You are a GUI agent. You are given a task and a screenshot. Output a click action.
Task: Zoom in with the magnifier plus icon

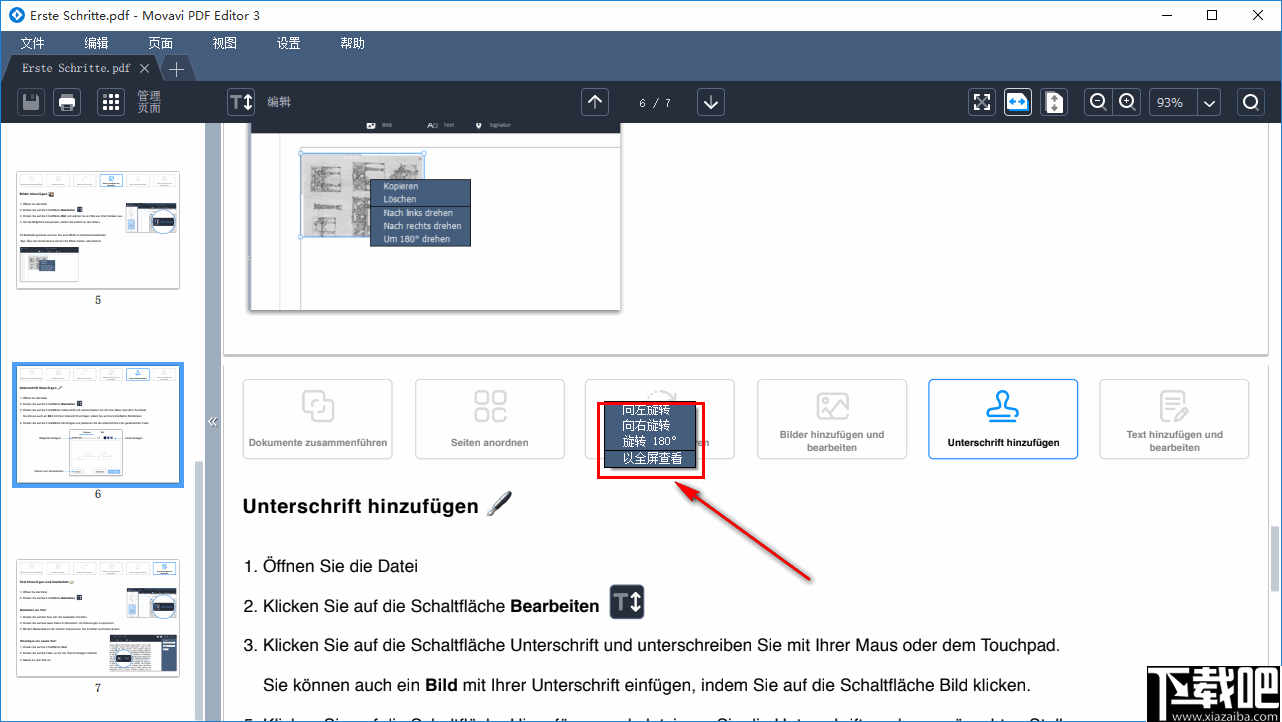[1126, 101]
